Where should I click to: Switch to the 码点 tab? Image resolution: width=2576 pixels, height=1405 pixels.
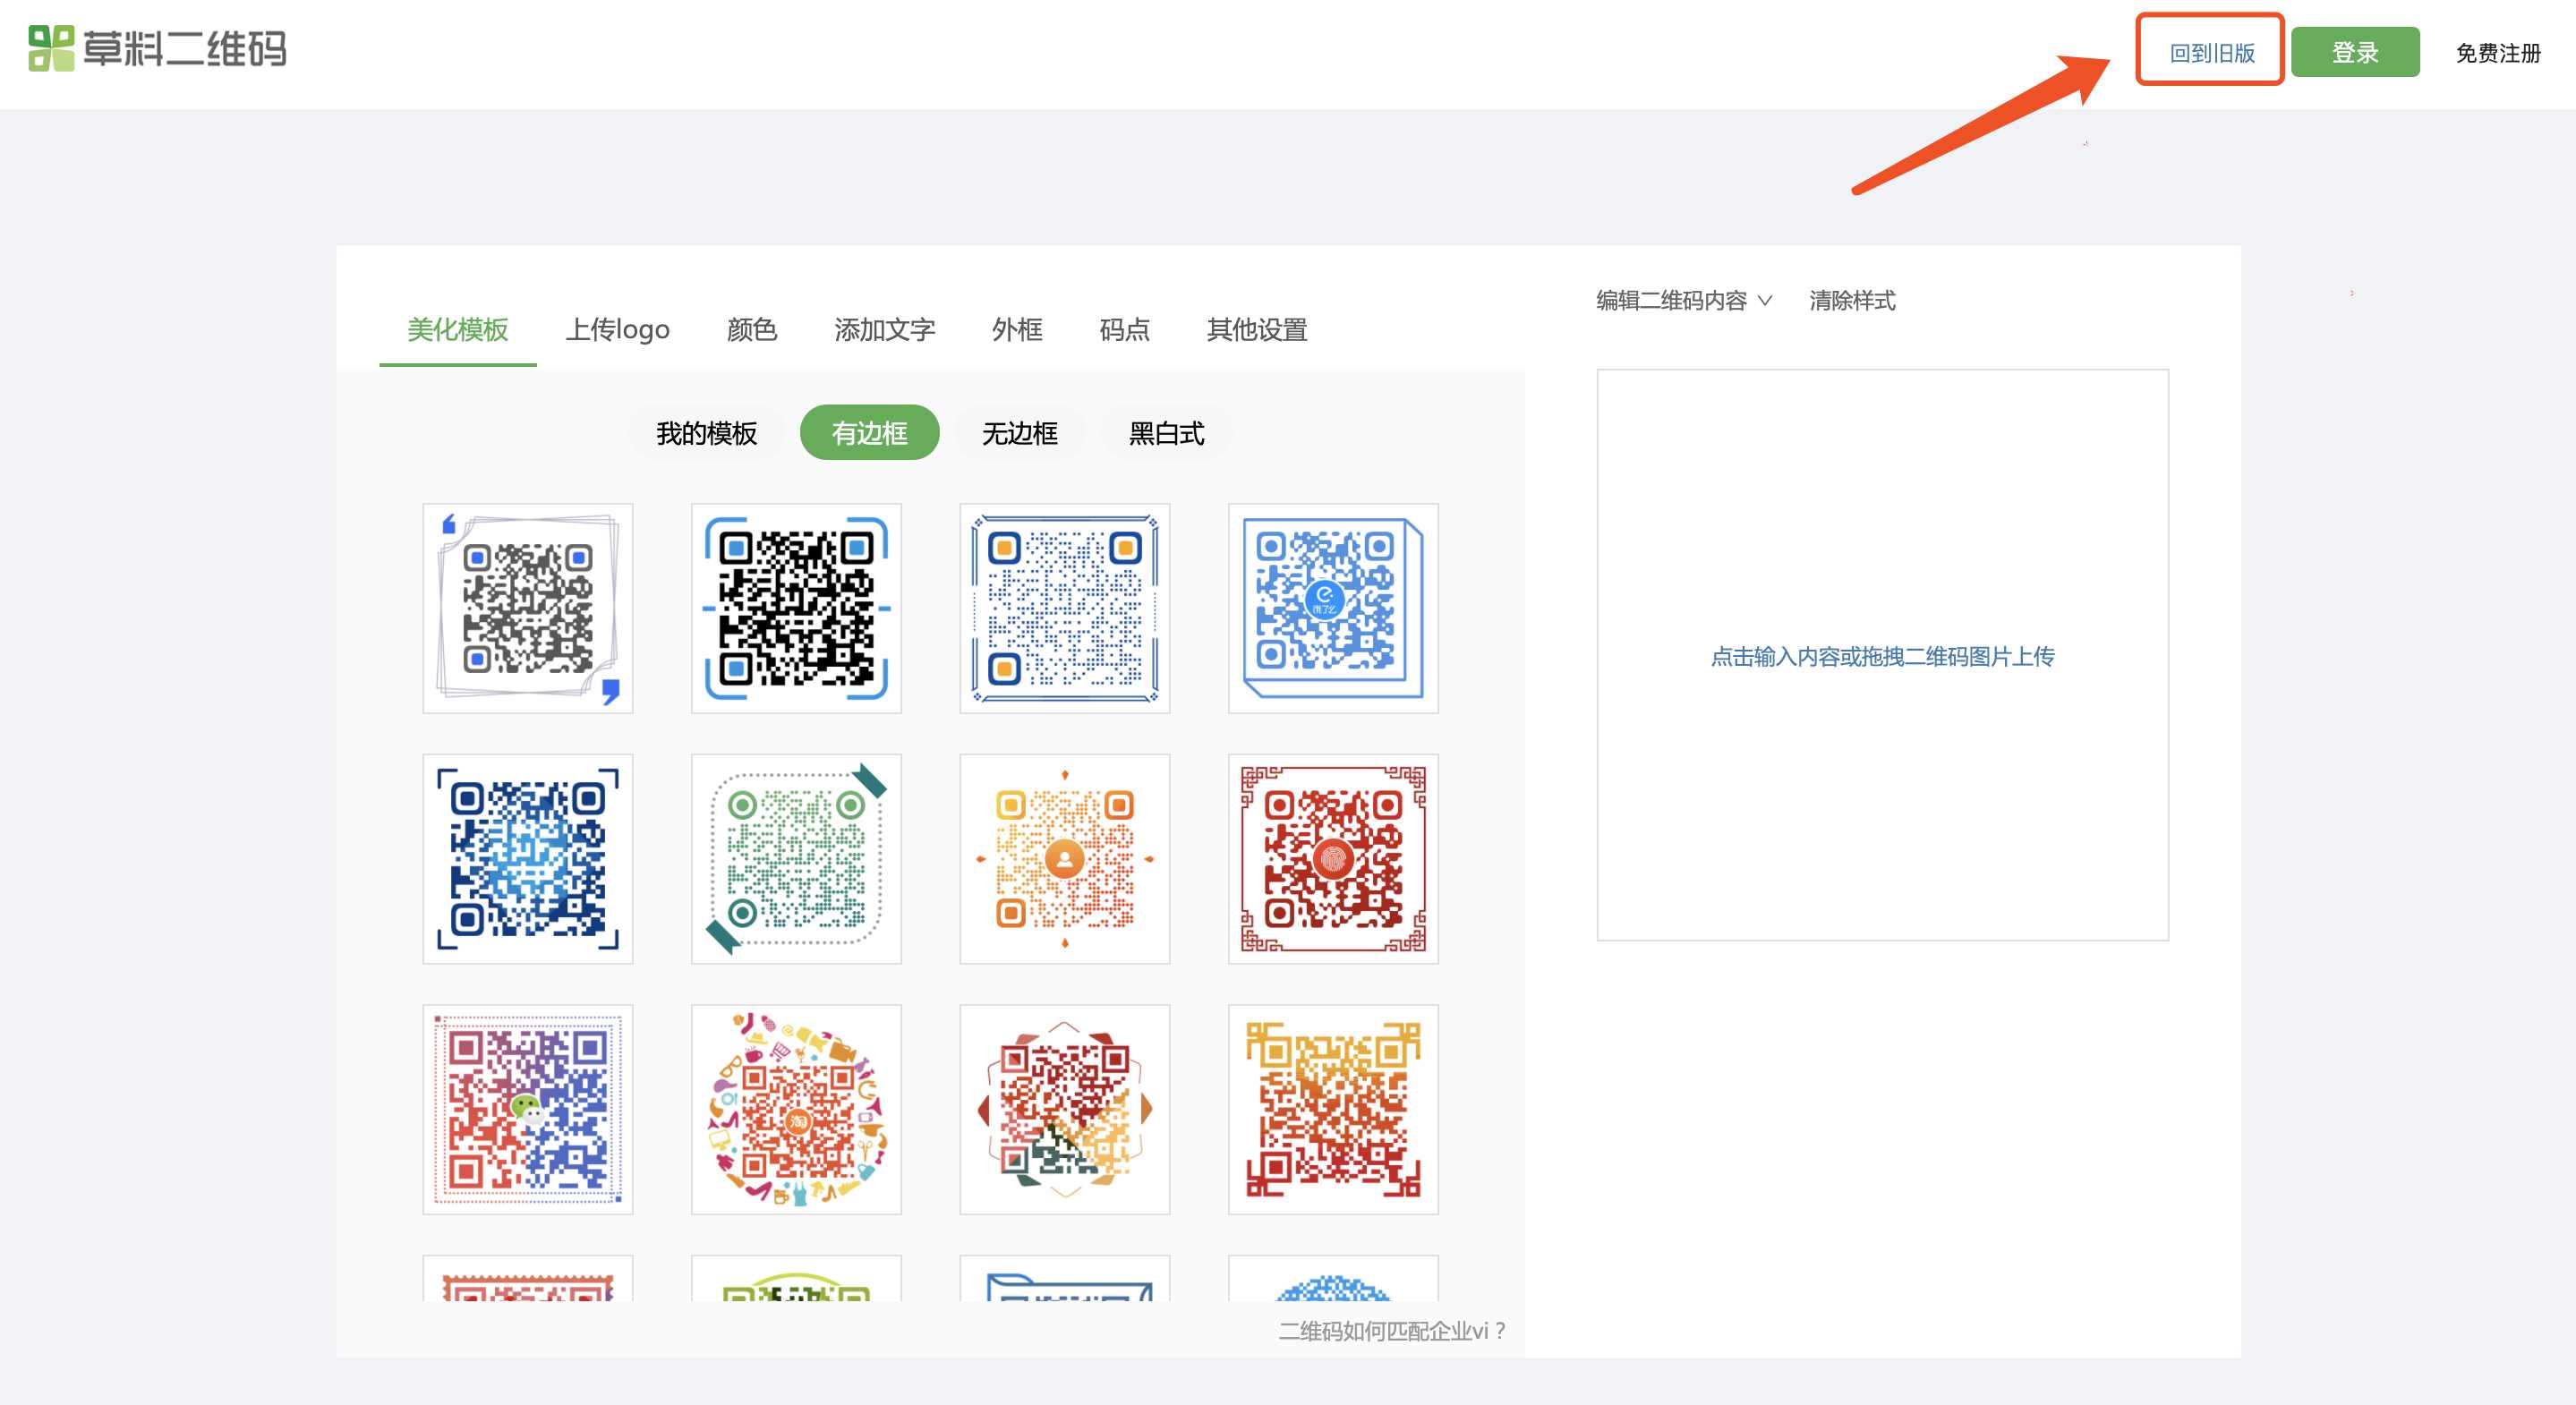[1125, 329]
